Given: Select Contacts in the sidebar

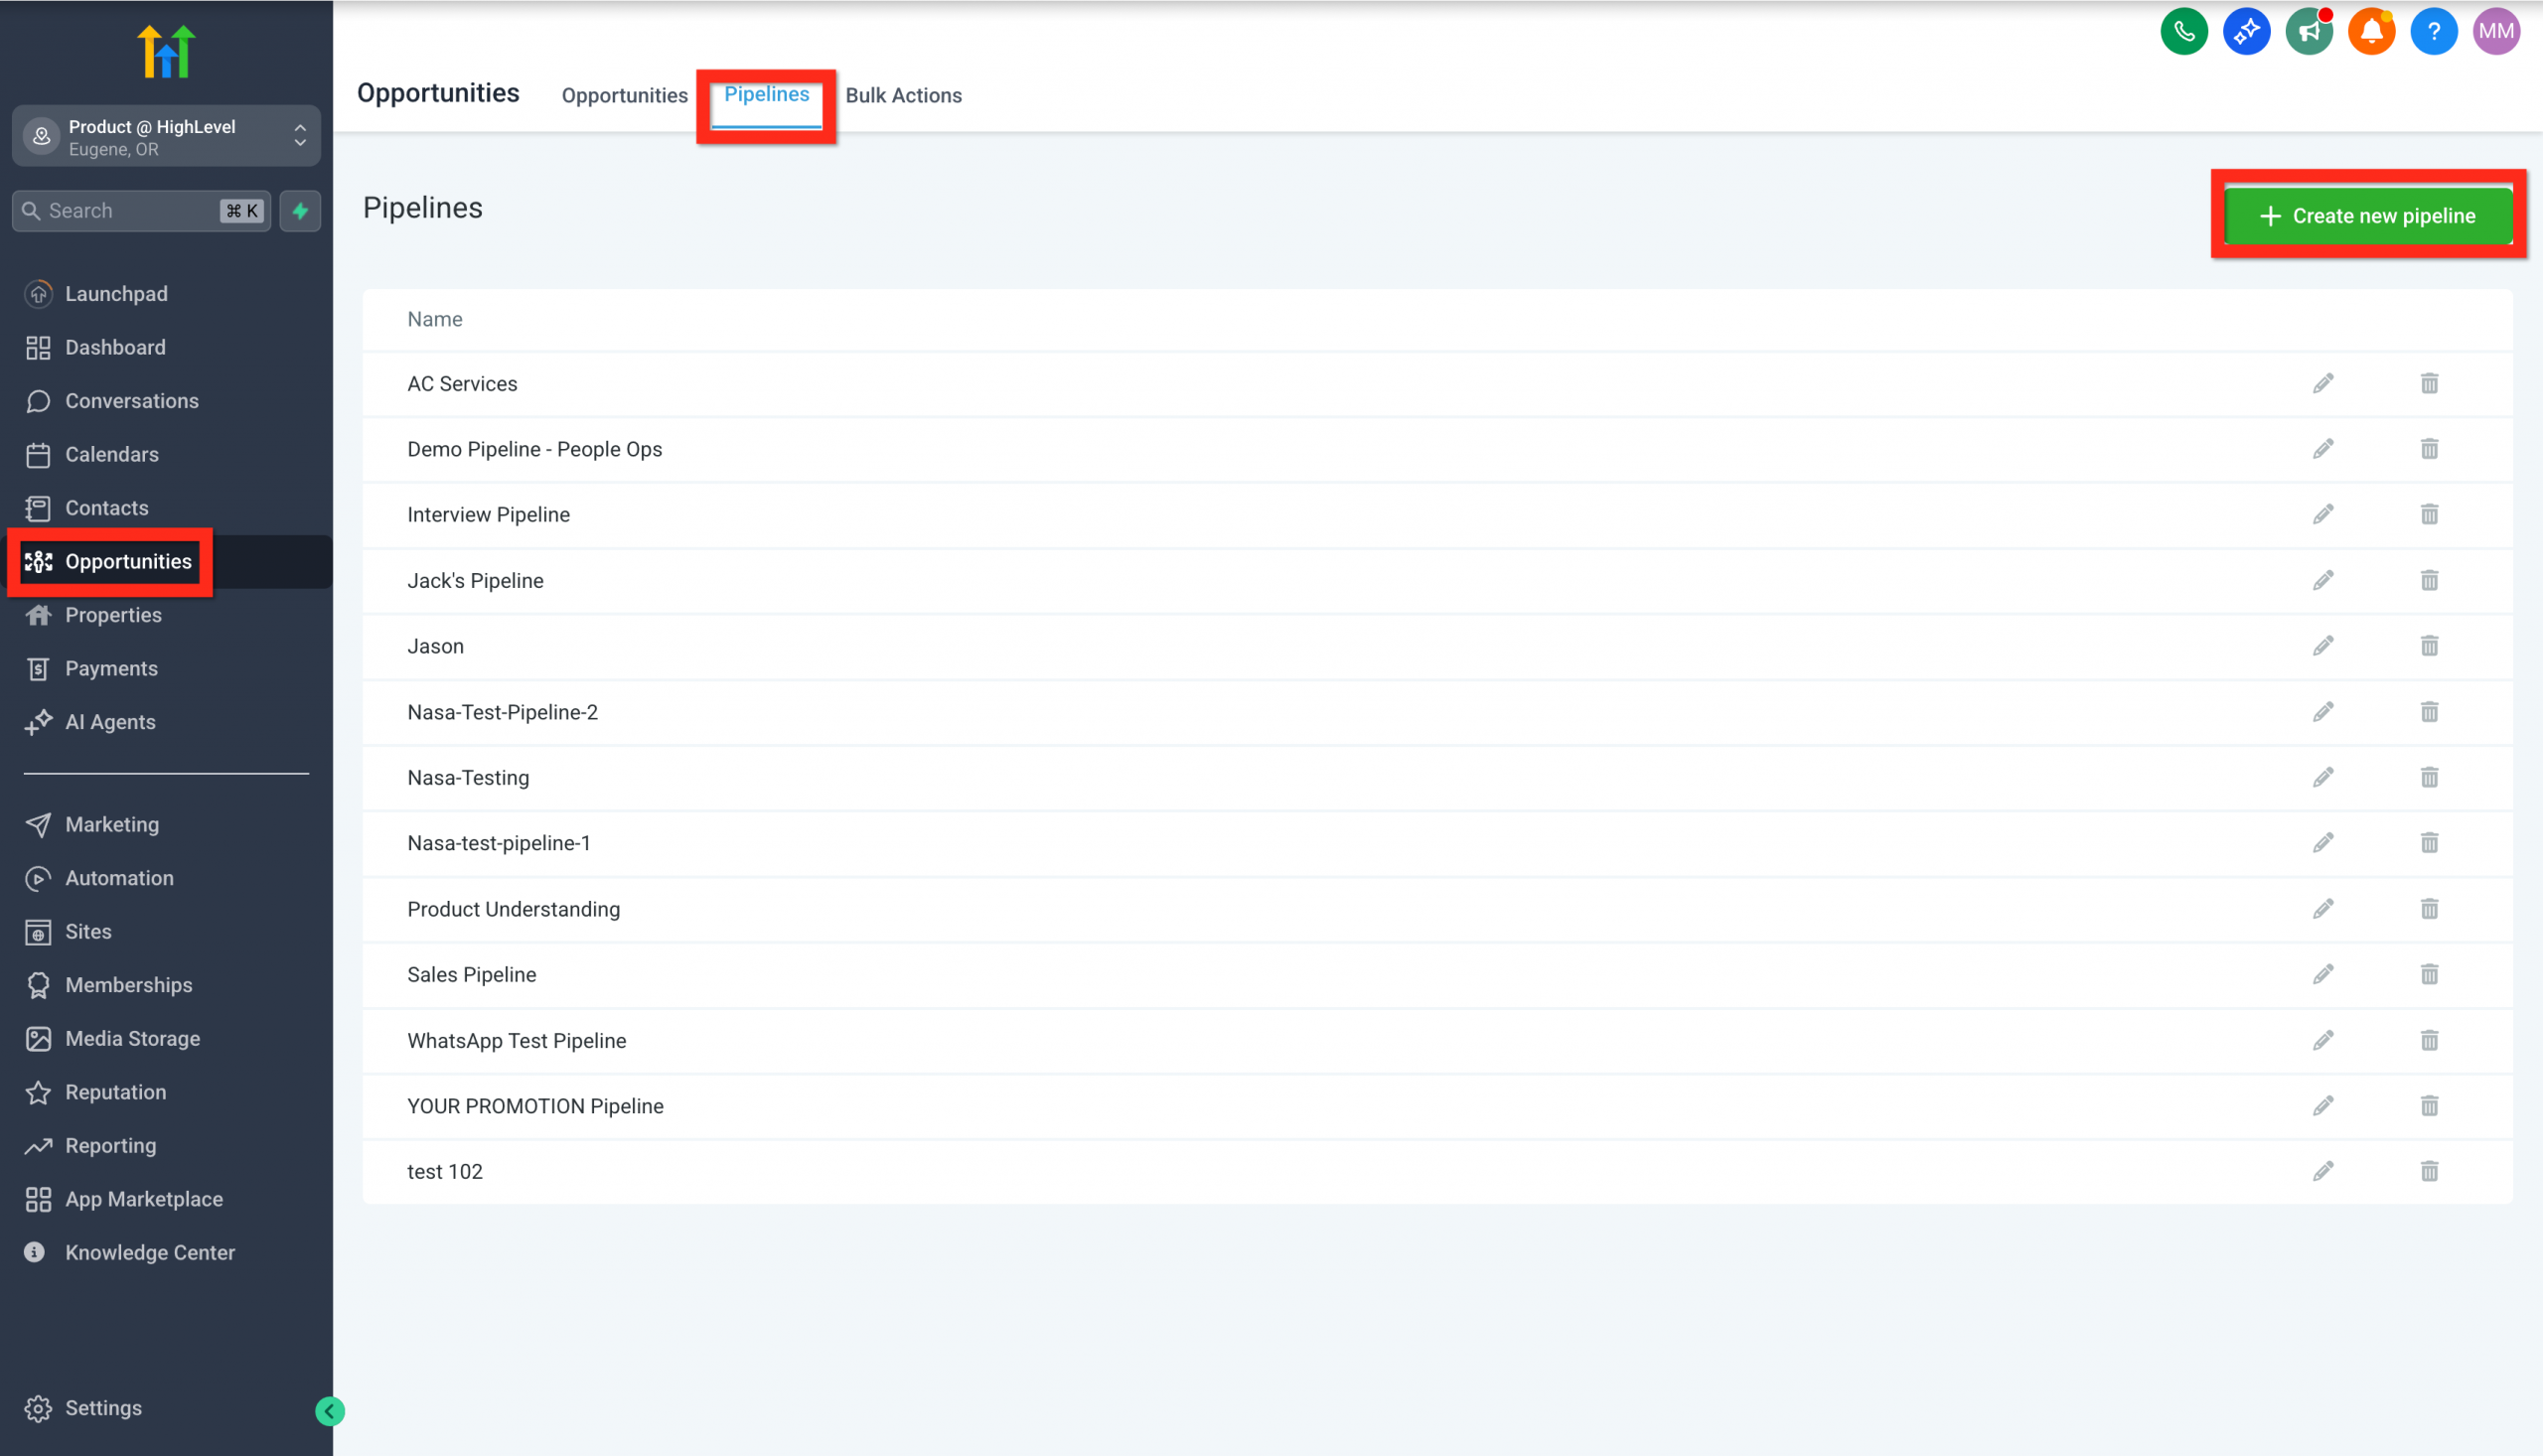Looking at the screenshot, I should tap(105, 507).
